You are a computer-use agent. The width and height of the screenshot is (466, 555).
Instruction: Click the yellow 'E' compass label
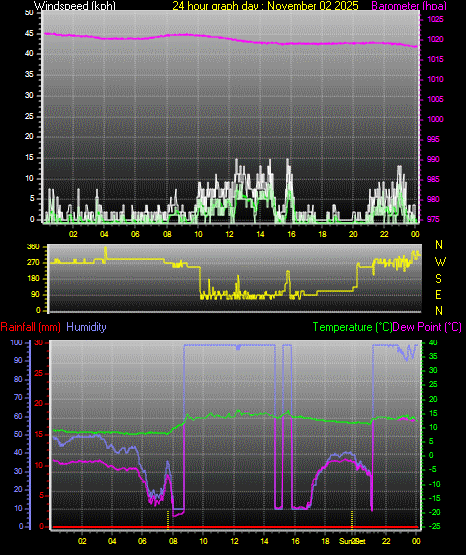pos(438,295)
